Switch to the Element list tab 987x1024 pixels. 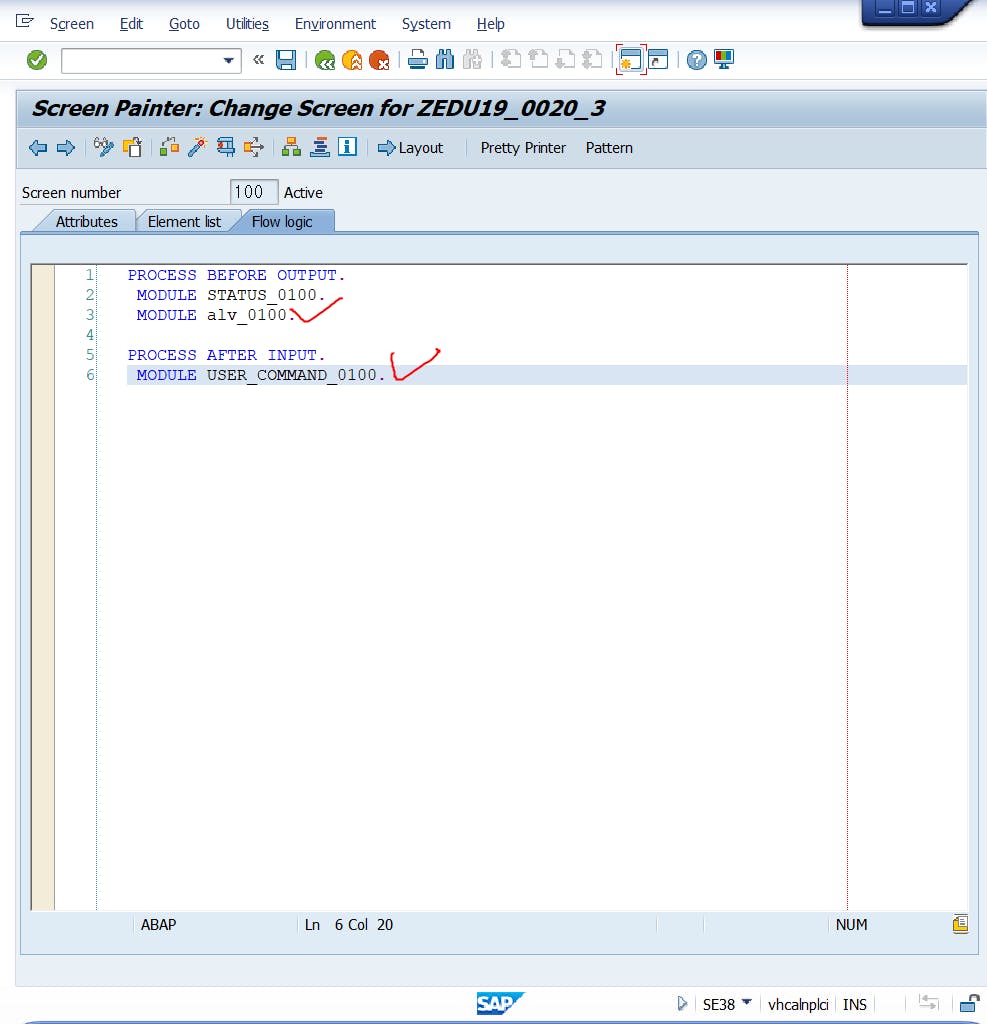tap(184, 222)
